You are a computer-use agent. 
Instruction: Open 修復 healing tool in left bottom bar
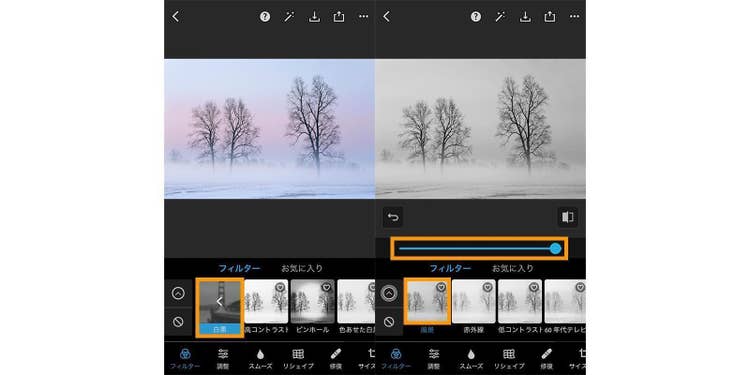pos(336,360)
